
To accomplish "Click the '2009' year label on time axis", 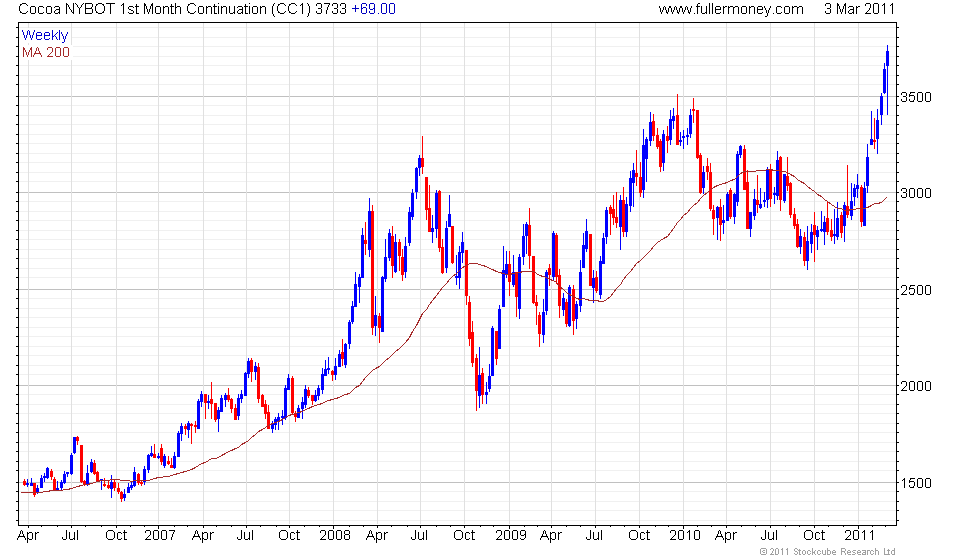I will [511, 536].
